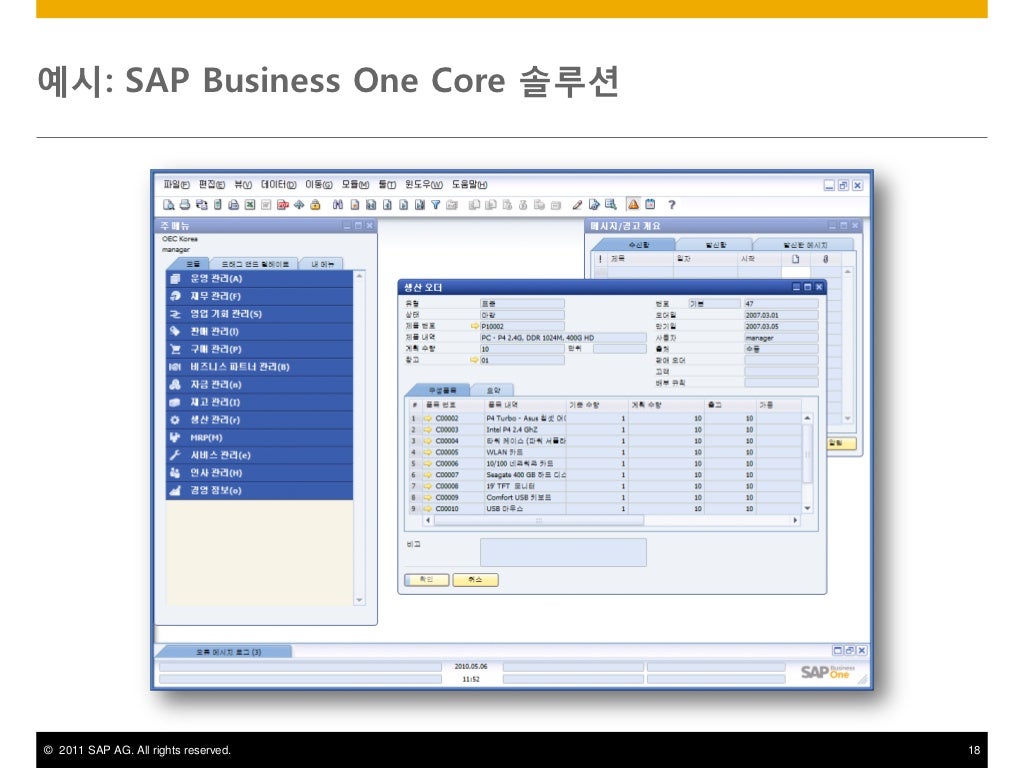This screenshot has width=1024, height=768.
Task: Open 영업 기회 관리(S) module
Action: (x=259, y=314)
